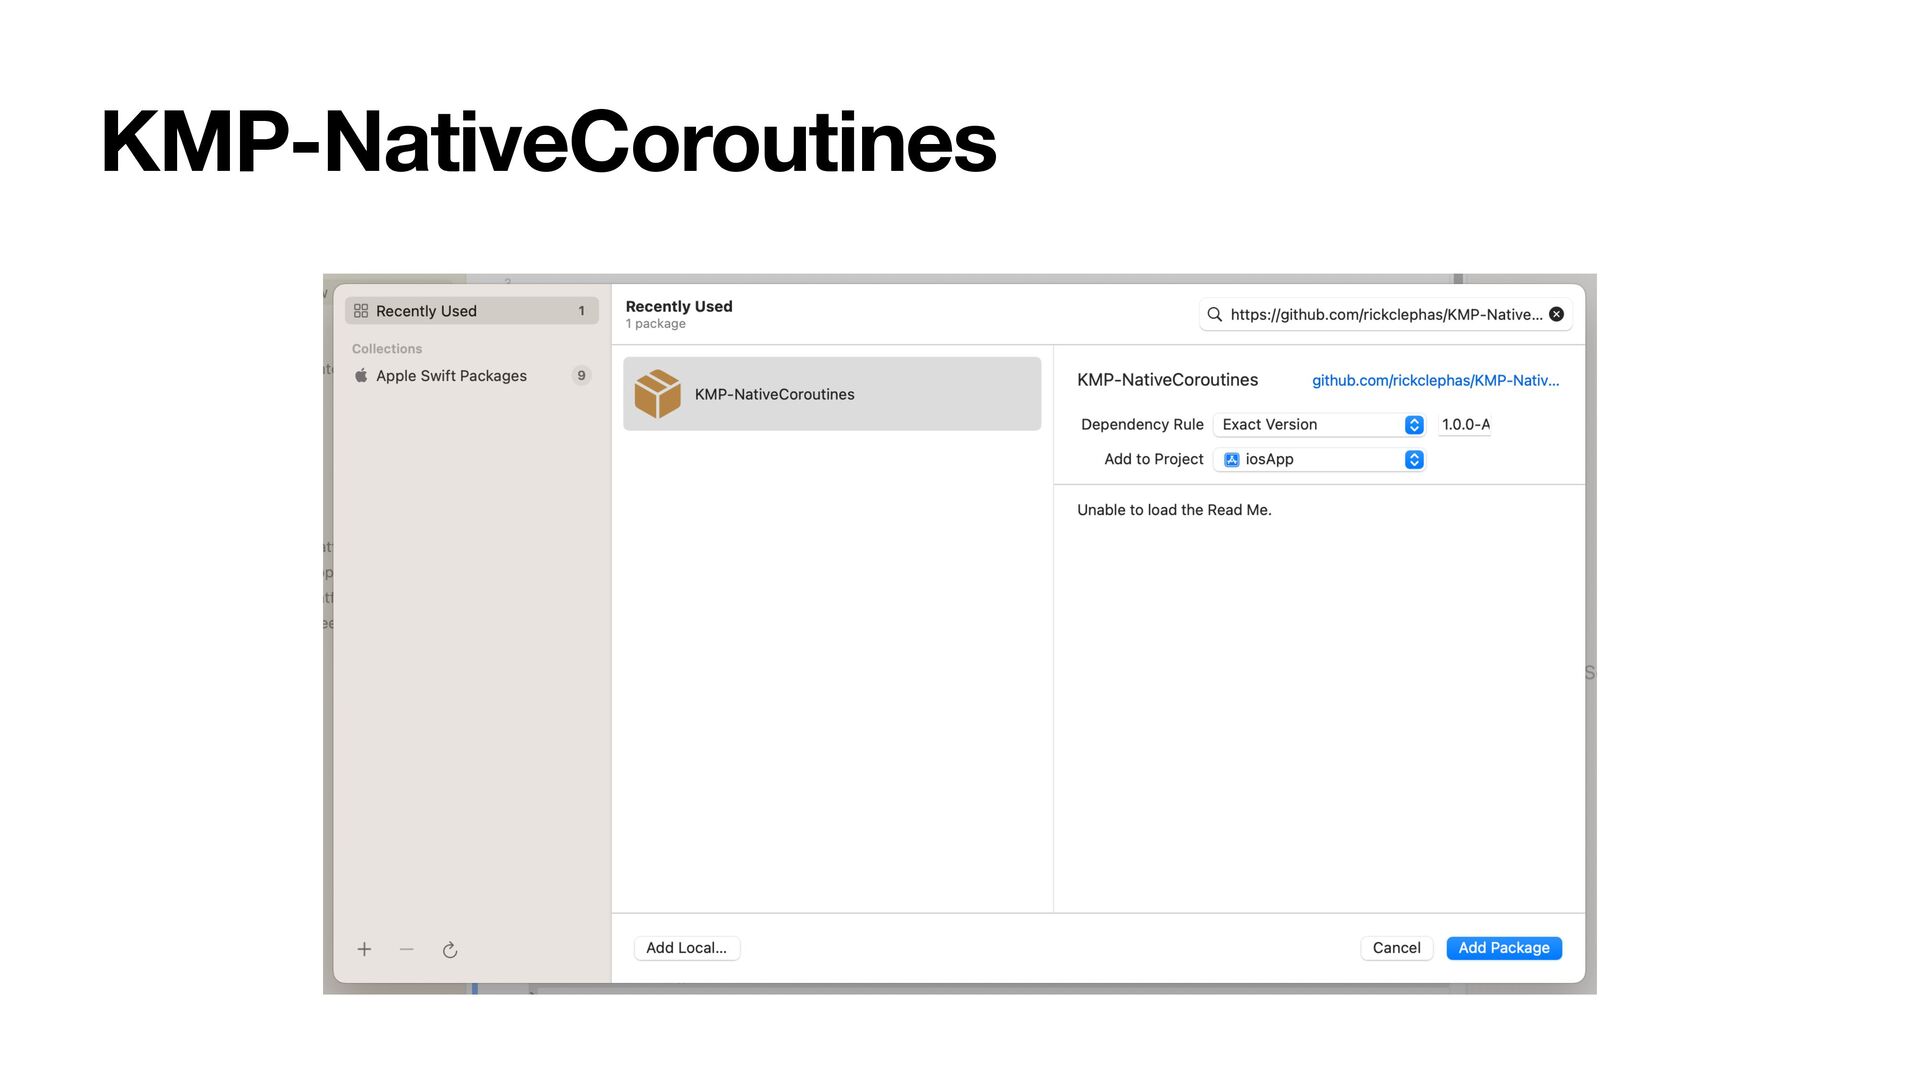Click the KMP-NativeCoroutines detail title

coord(1168,380)
